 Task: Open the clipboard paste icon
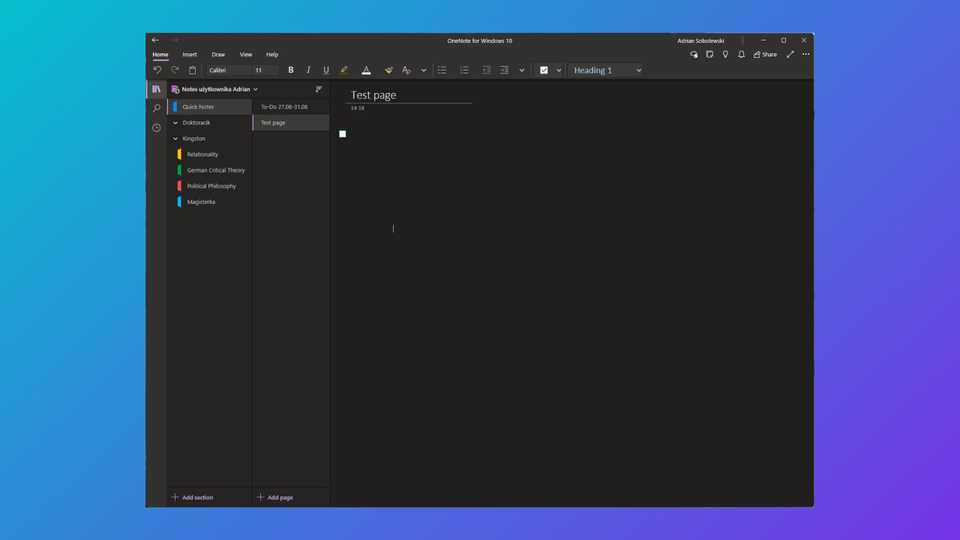[192, 70]
